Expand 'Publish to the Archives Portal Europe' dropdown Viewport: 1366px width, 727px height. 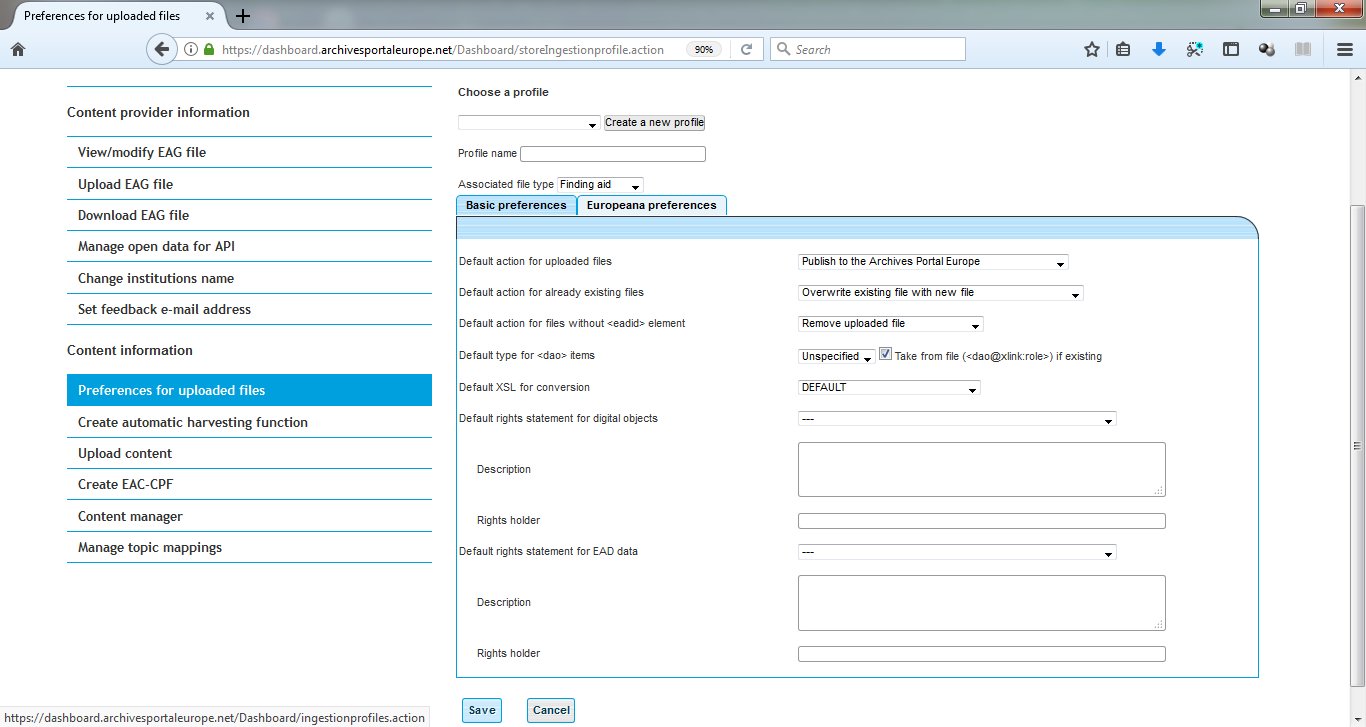point(933,262)
